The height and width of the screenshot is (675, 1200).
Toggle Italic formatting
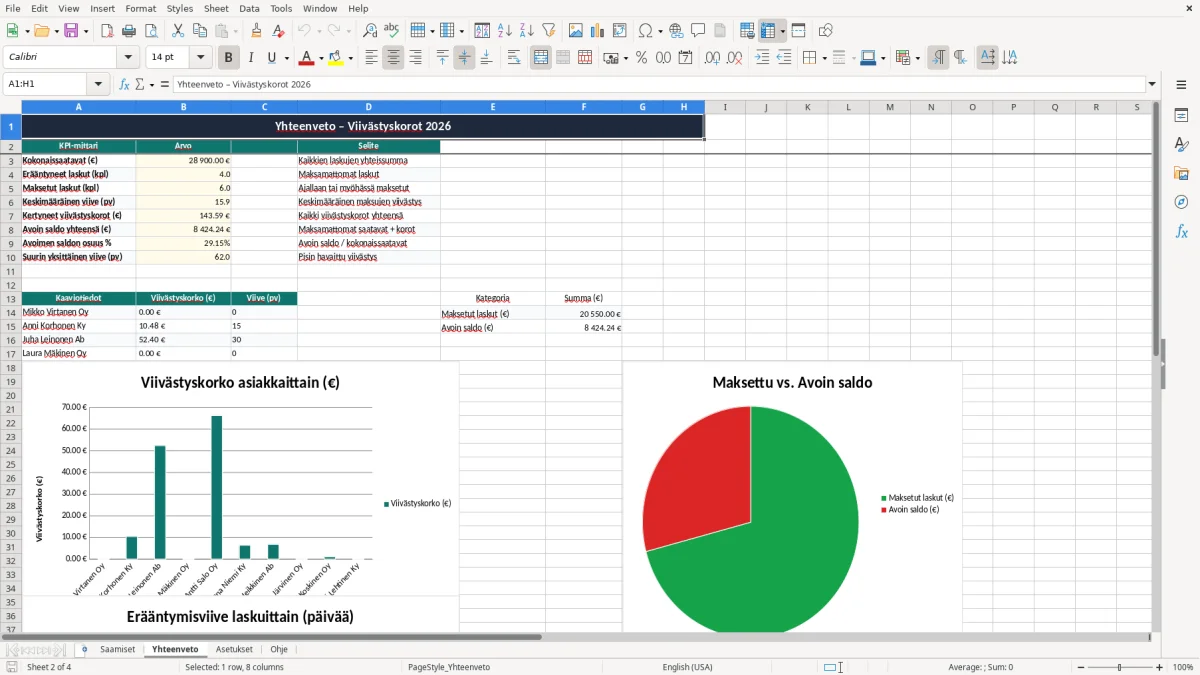(x=251, y=58)
